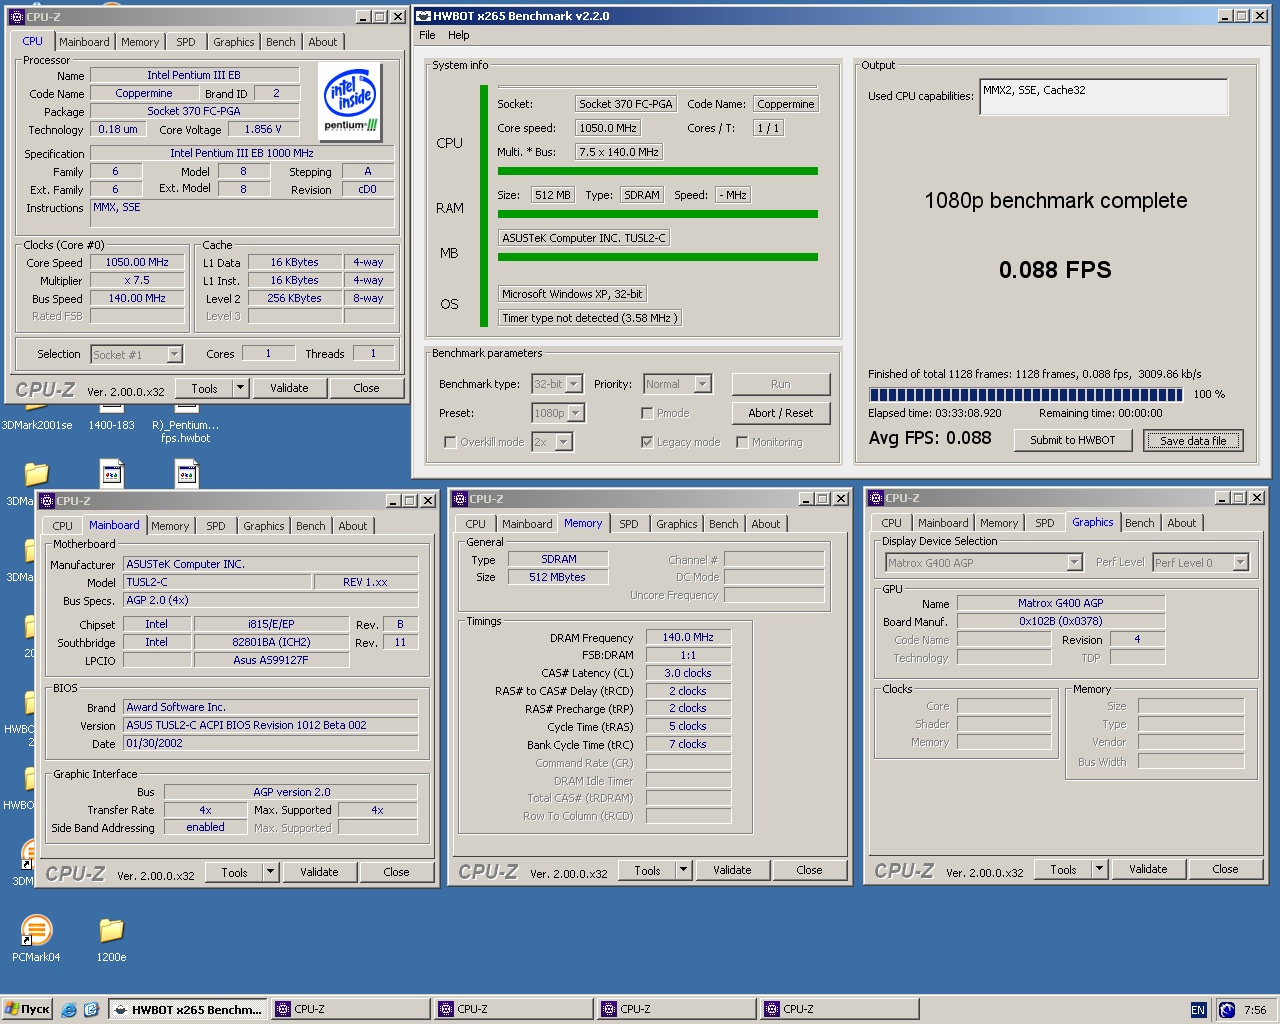Screen dimensions: 1280x1024
Task: Expand Tools arrow in CPU-Z Graphics window
Action: pyautogui.click(x=1099, y=869)
